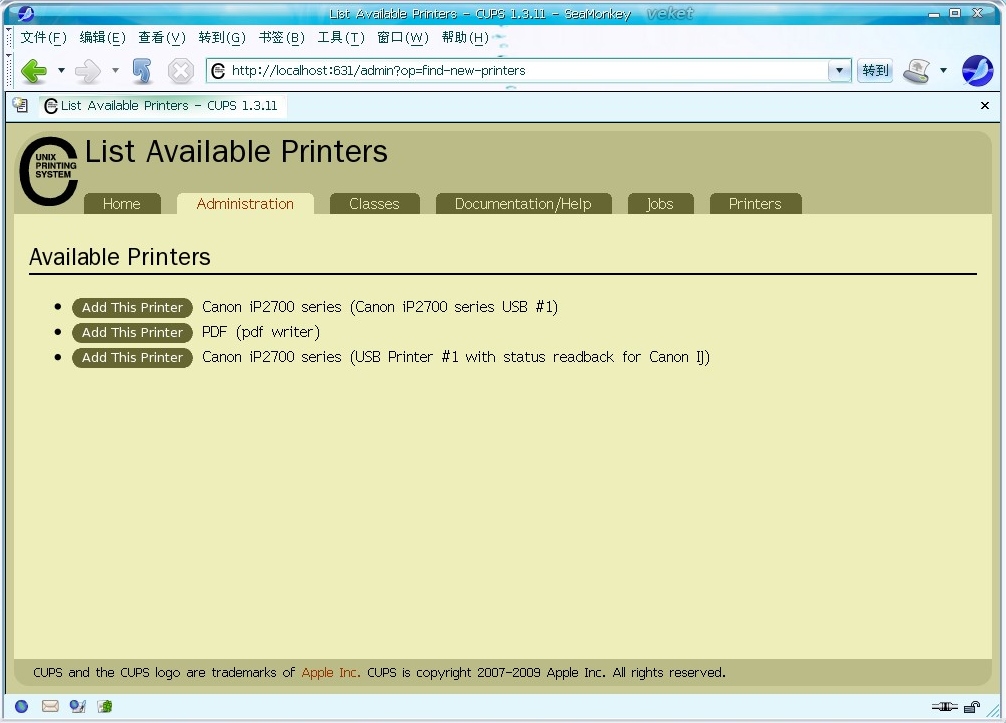Maximize the SeaMonkey window
The height and width of the screenshot is (723, 1006).
[x=955, y=13]
